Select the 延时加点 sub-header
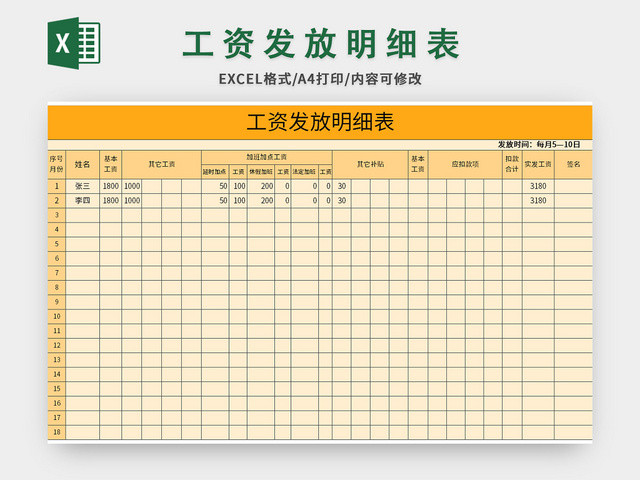The width and height of the screenshot is (640, 480). point(215,172)
